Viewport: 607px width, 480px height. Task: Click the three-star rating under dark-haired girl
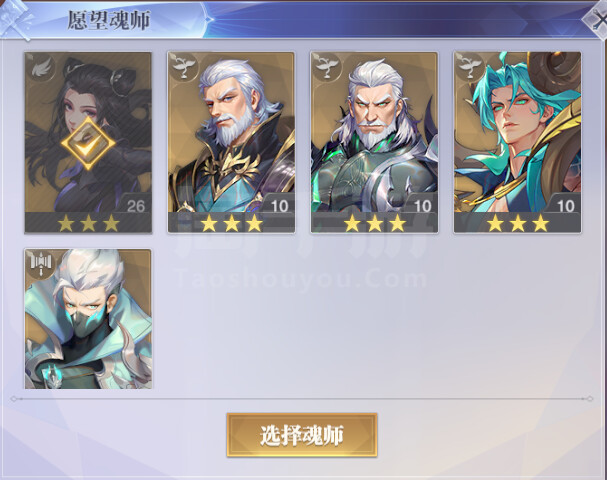tap(88, 223)
